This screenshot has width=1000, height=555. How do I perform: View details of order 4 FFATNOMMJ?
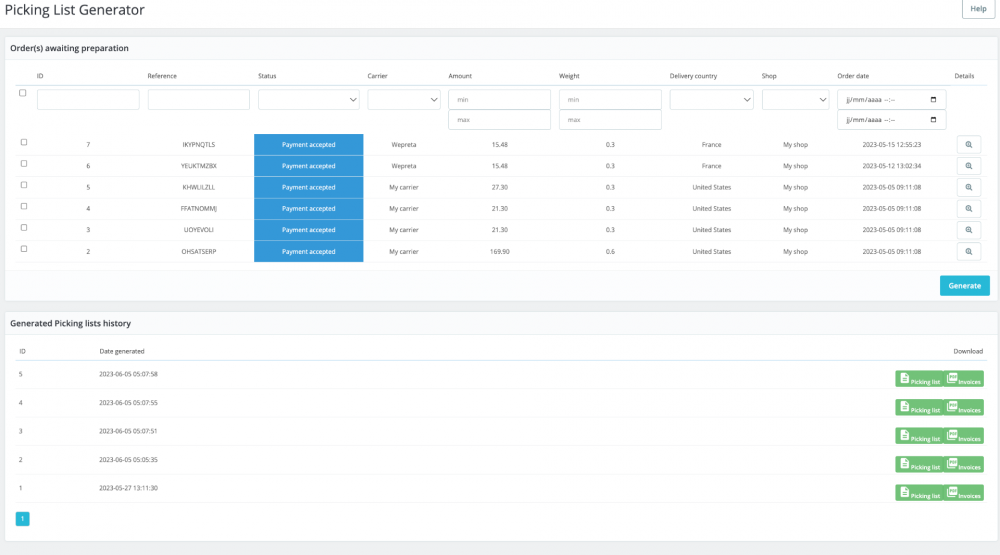pyautogui.click(x=968, y=209)
